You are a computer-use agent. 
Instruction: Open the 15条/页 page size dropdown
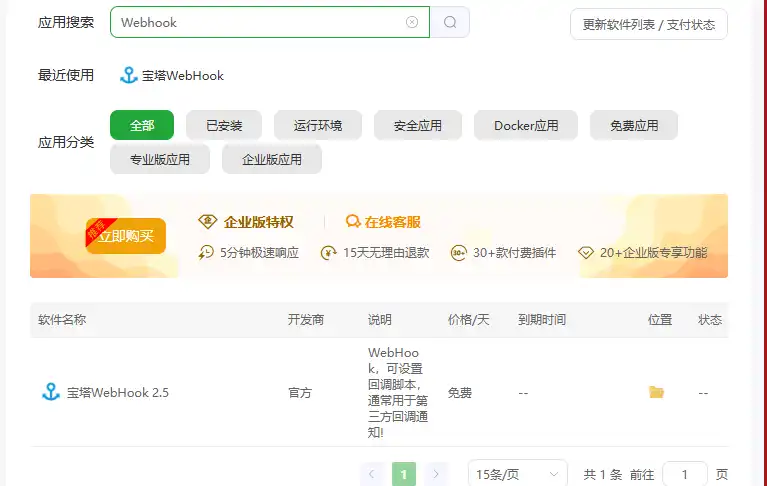(x=517, y=473)
